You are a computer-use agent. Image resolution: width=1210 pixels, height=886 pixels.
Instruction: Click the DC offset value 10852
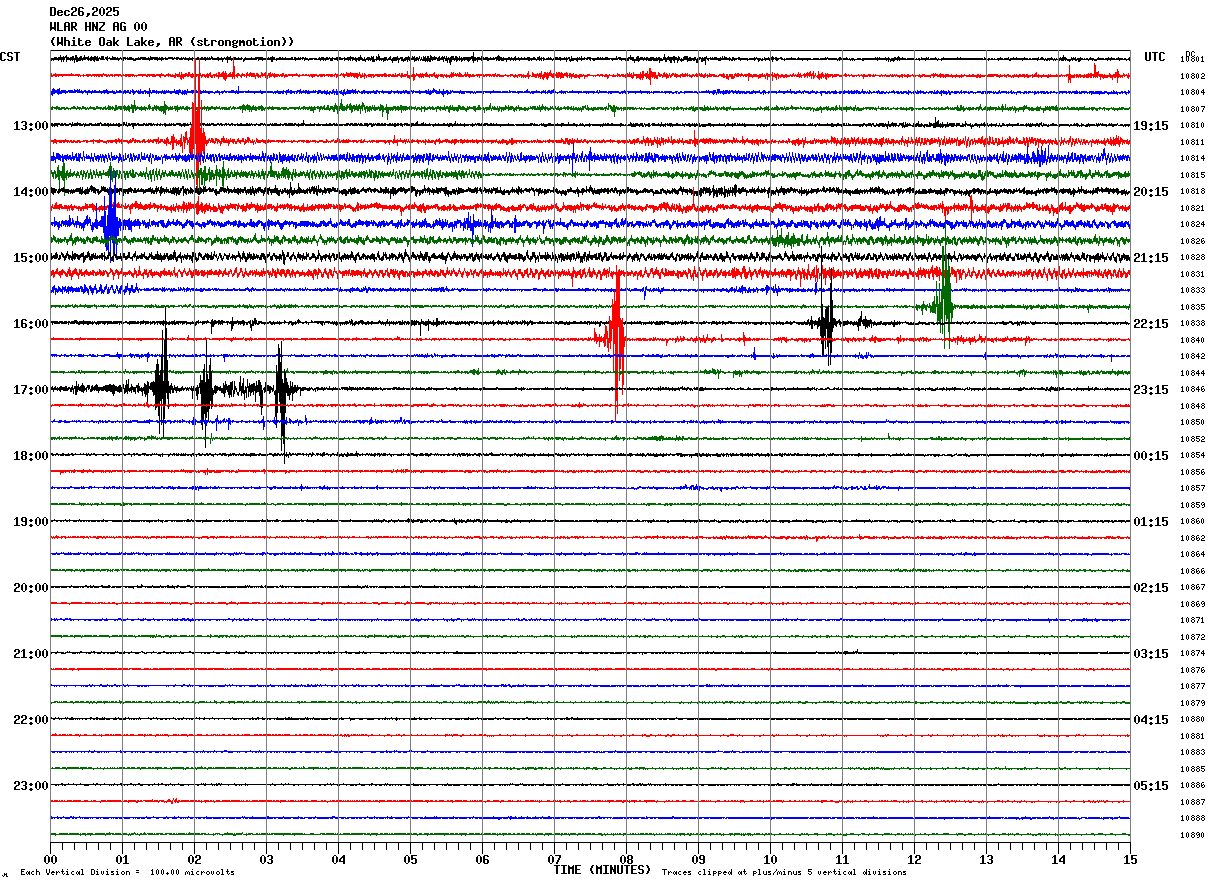pyautogui.click(x=1191, y=439)
